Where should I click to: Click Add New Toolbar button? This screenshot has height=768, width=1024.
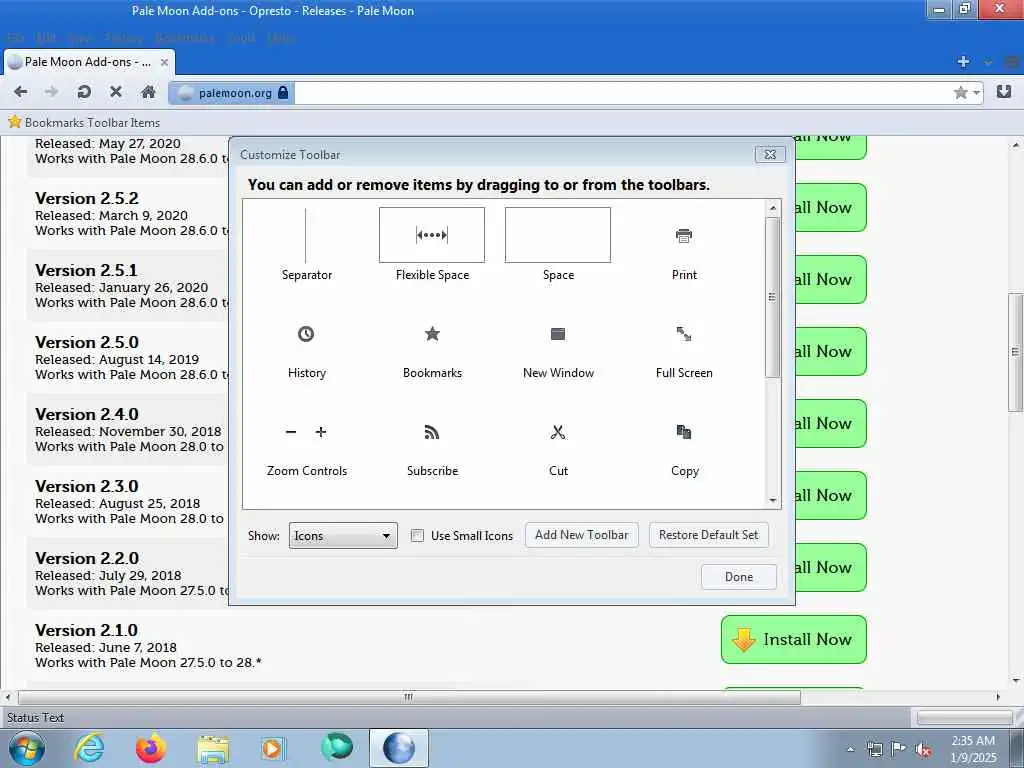(581, 535)
